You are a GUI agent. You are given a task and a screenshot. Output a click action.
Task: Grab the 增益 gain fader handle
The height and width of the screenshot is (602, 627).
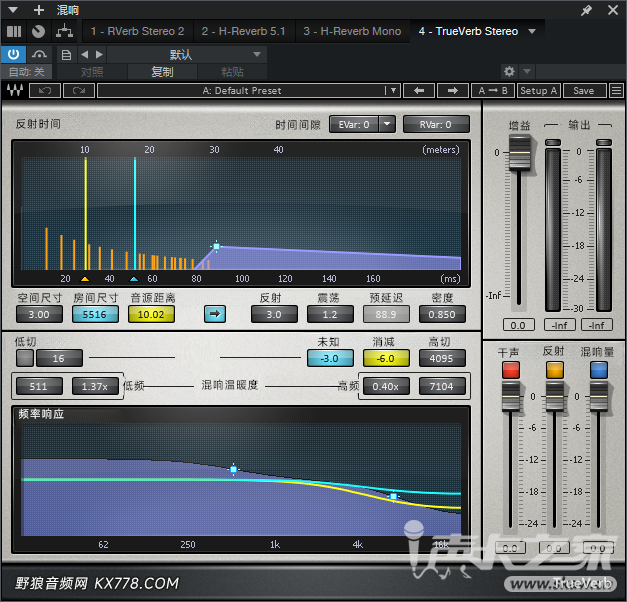(x=519, y=152)
